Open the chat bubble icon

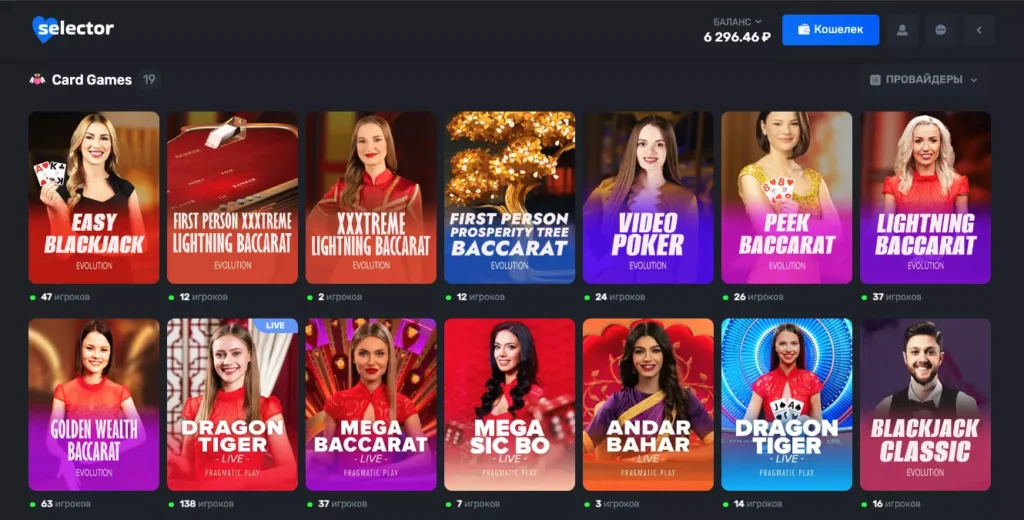tap(940, 30)
